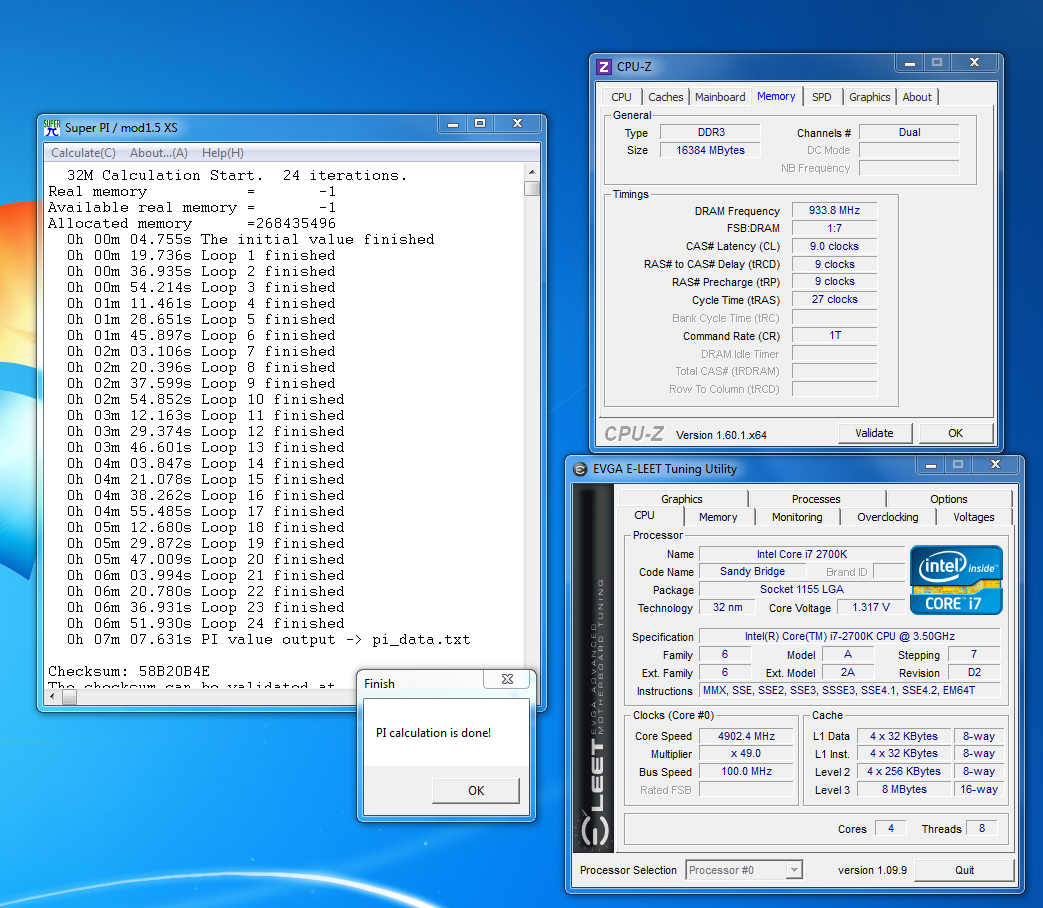Click Super PI horizontal scrollbar left arrow
Viewport: 1043px width, 908px height.
pos(53,697)
